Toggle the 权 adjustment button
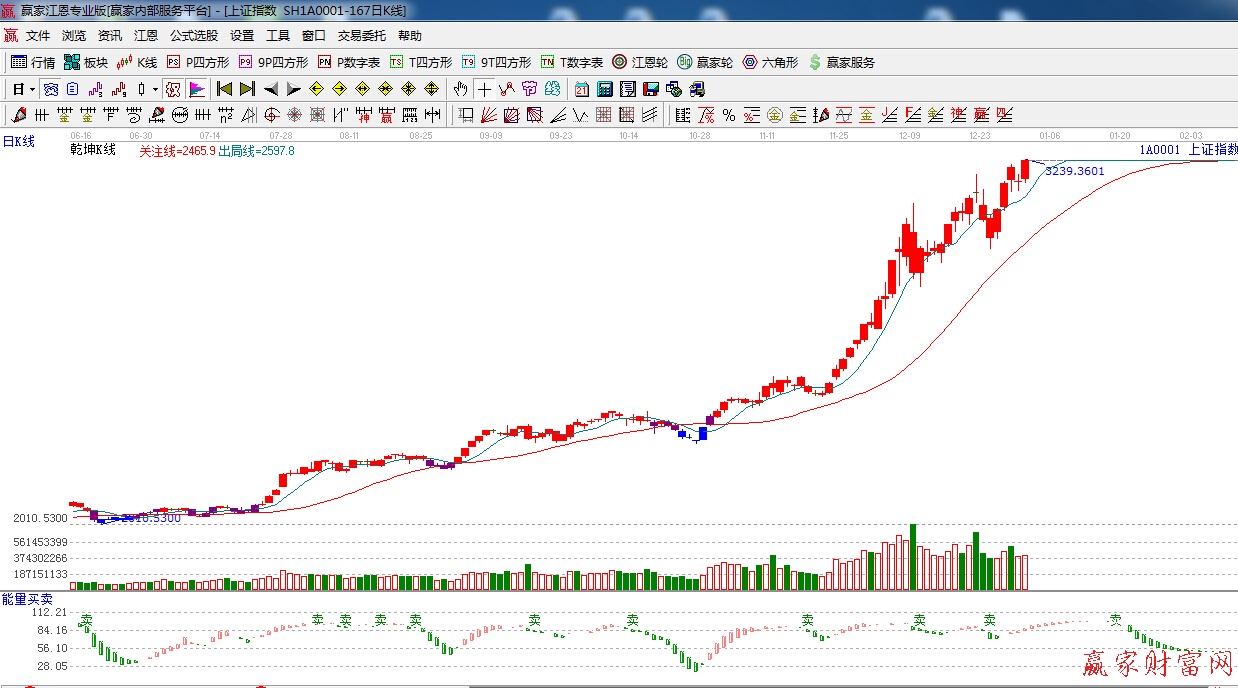This screenshot has width=1238, height=688. point(173,89)
